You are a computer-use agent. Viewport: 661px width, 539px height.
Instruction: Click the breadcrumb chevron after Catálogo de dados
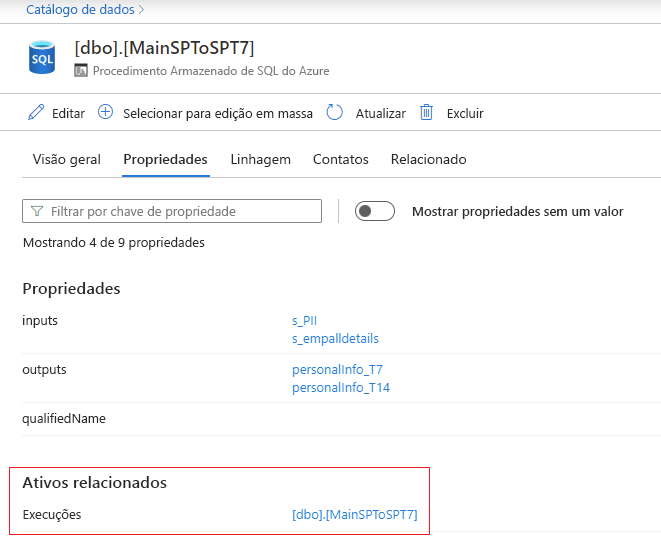[x=142, y=9]
